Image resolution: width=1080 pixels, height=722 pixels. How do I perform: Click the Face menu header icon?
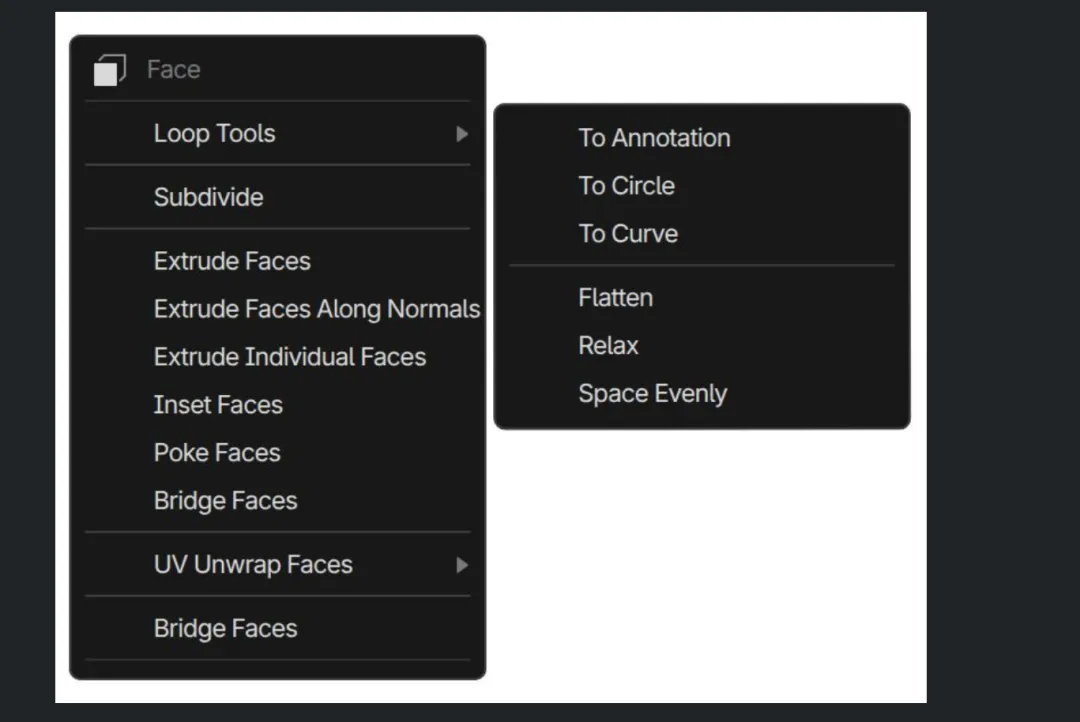[x=109, y=70]
